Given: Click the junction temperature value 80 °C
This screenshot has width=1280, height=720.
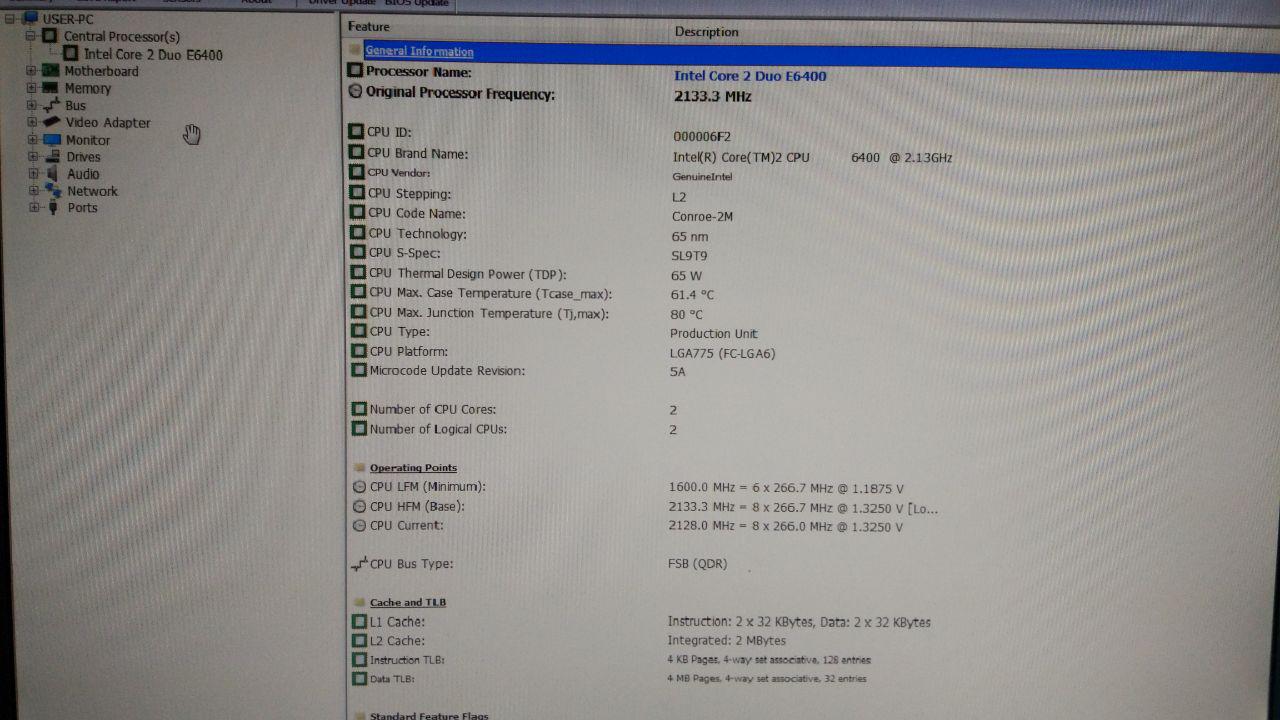Looking at the screenshot, I should [686, 314].
